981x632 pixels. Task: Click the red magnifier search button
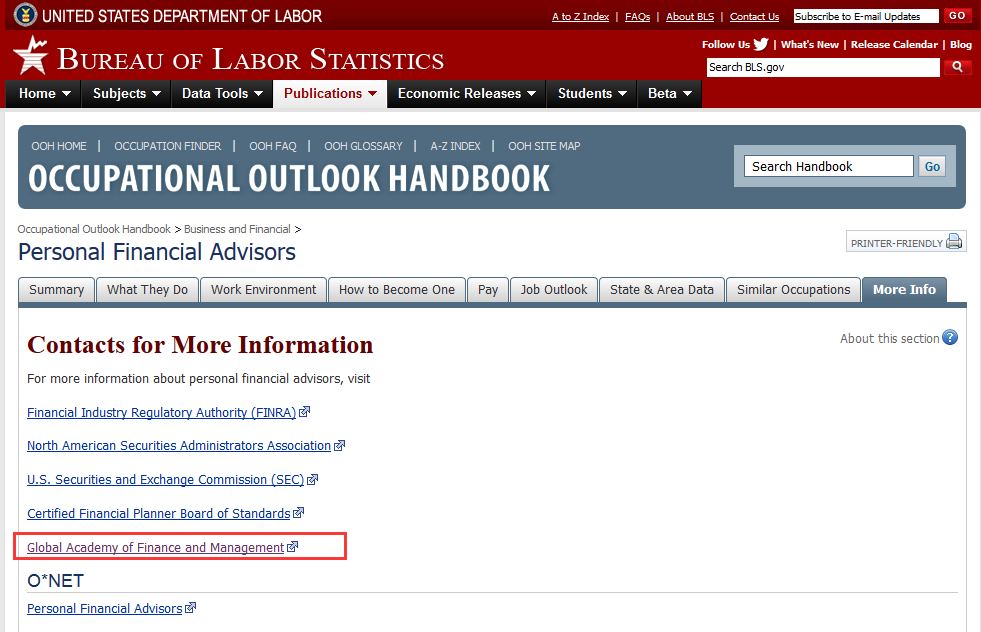957,67
